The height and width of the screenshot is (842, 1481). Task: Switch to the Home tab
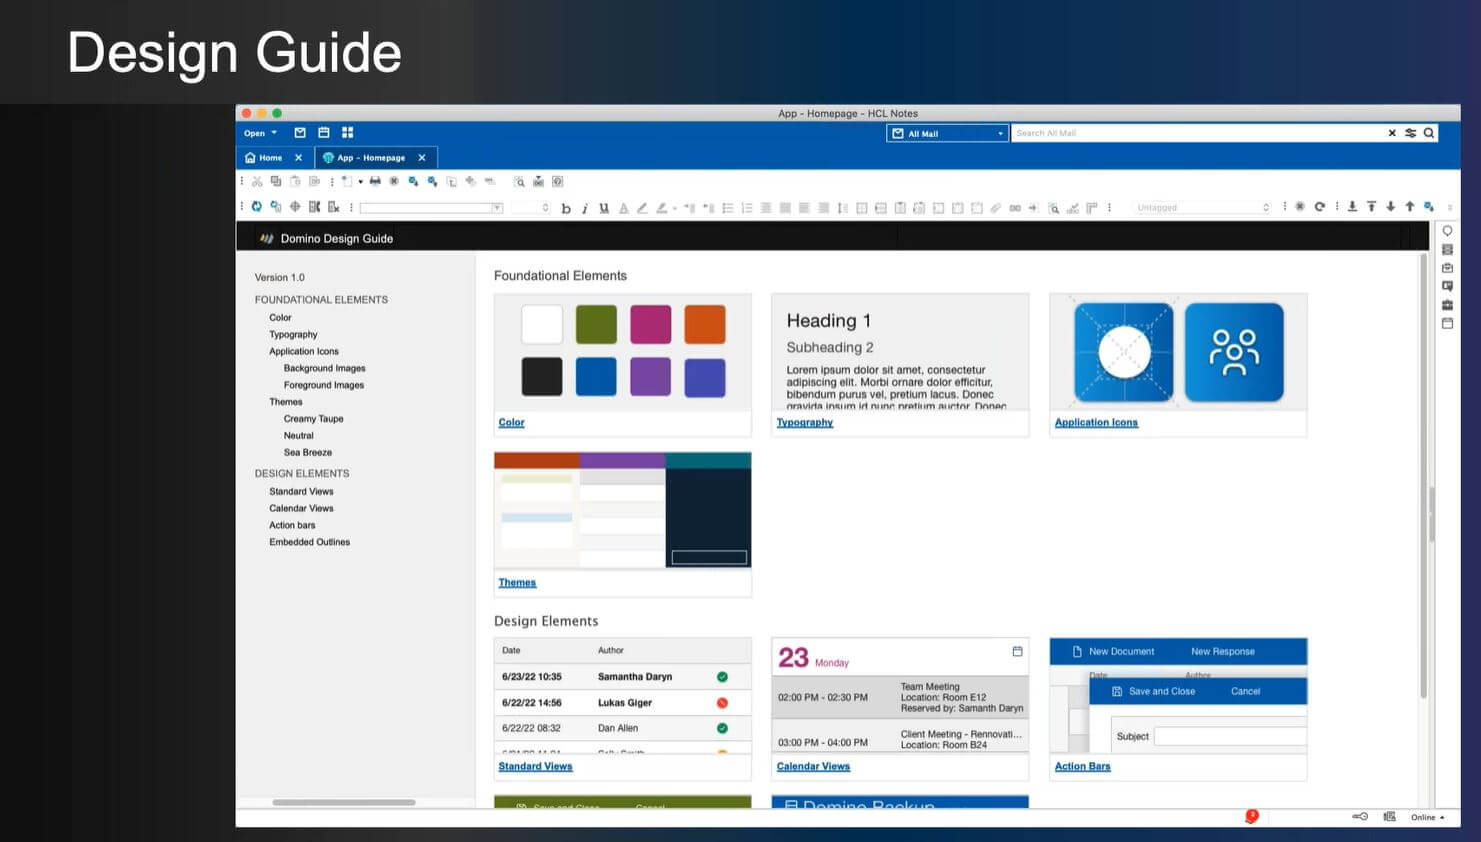(x=264, y=158)
